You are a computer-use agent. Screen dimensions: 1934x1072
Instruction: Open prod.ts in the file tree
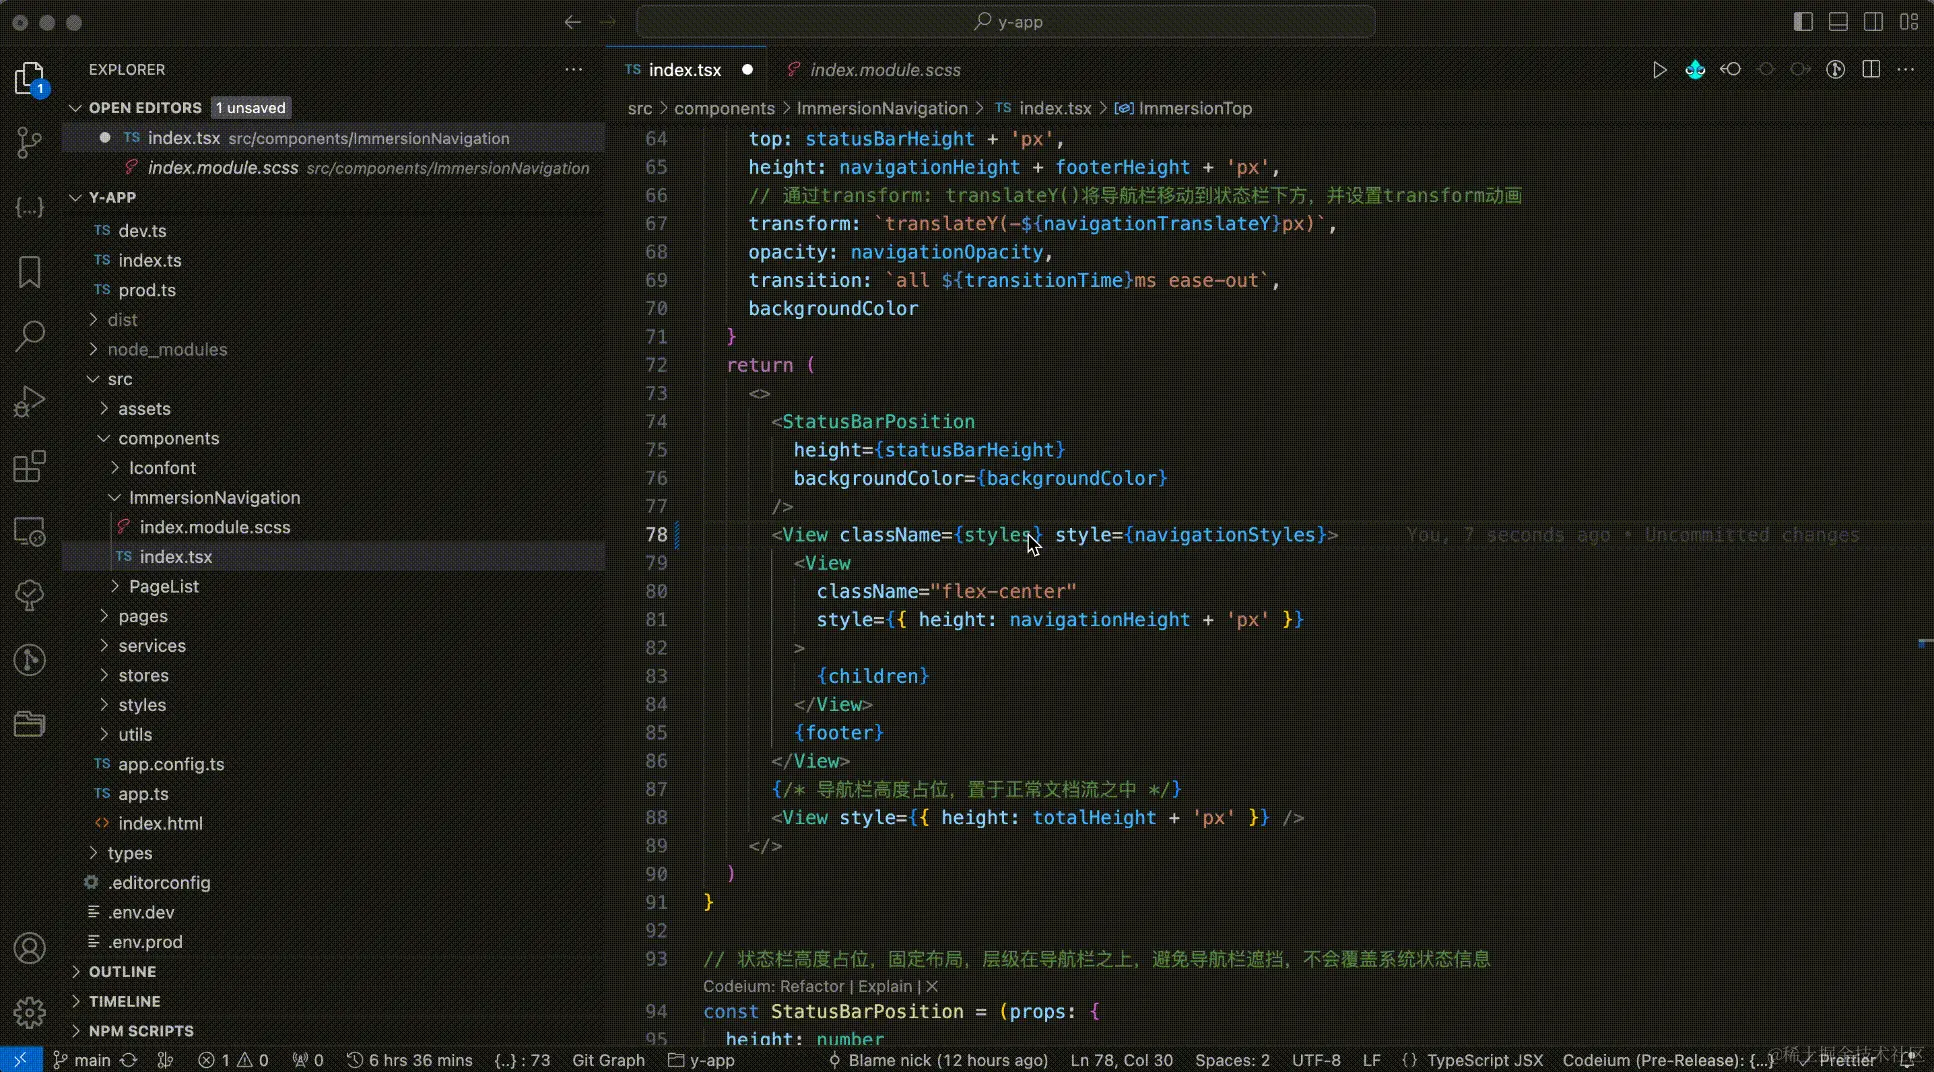(x=147, y=290)
